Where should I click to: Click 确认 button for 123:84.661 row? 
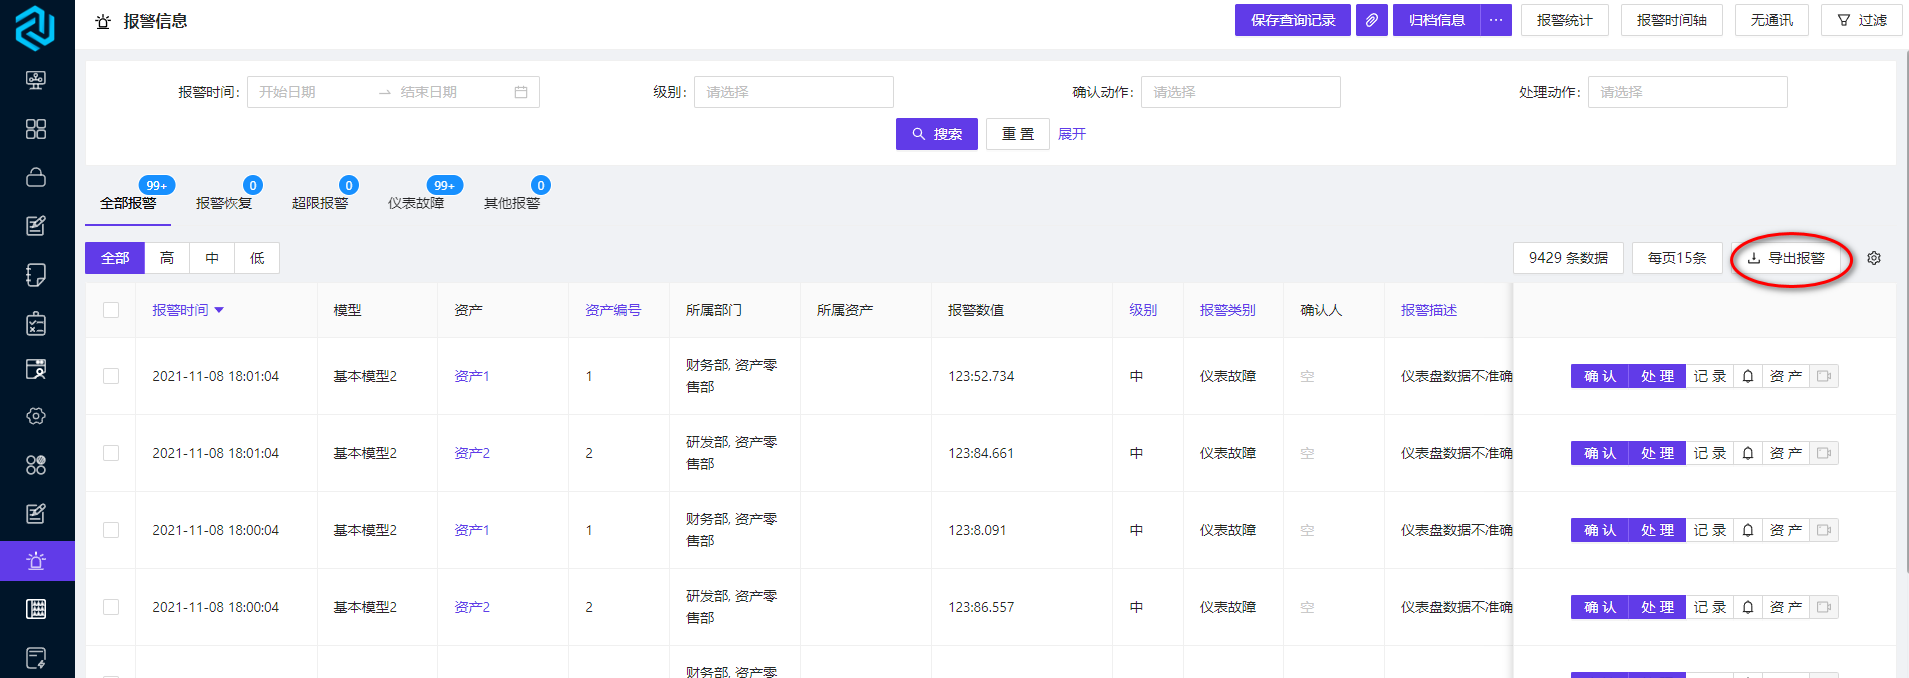pos(1600,453)
